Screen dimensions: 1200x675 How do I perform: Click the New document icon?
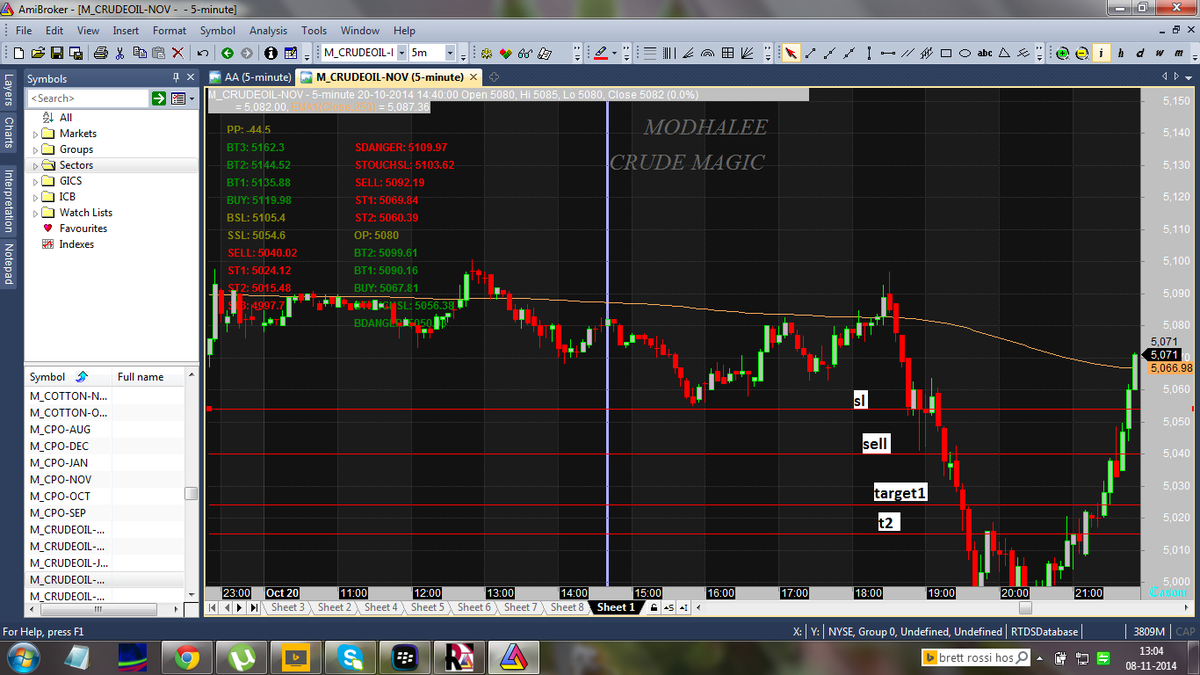(x=18, y=53)
